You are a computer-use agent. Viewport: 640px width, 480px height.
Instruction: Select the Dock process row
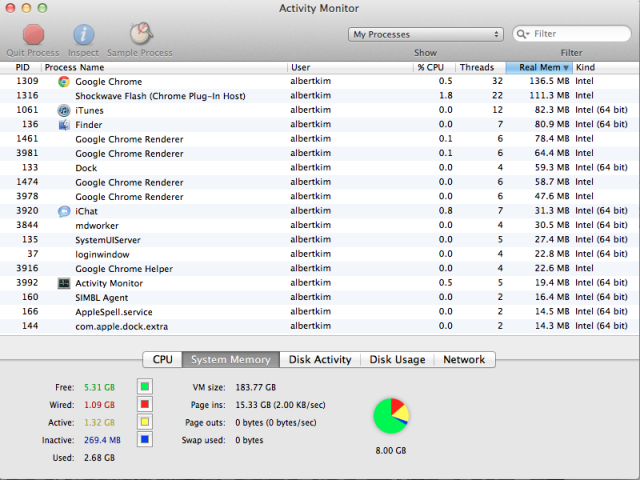click(320, 168)
